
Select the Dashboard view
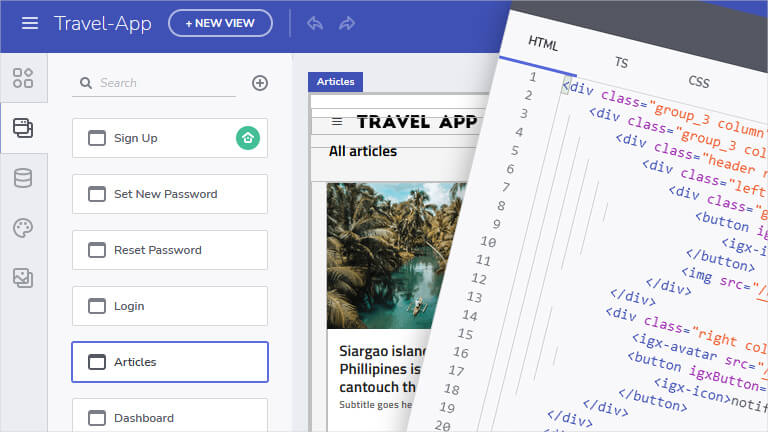click(x=169, y=417)
